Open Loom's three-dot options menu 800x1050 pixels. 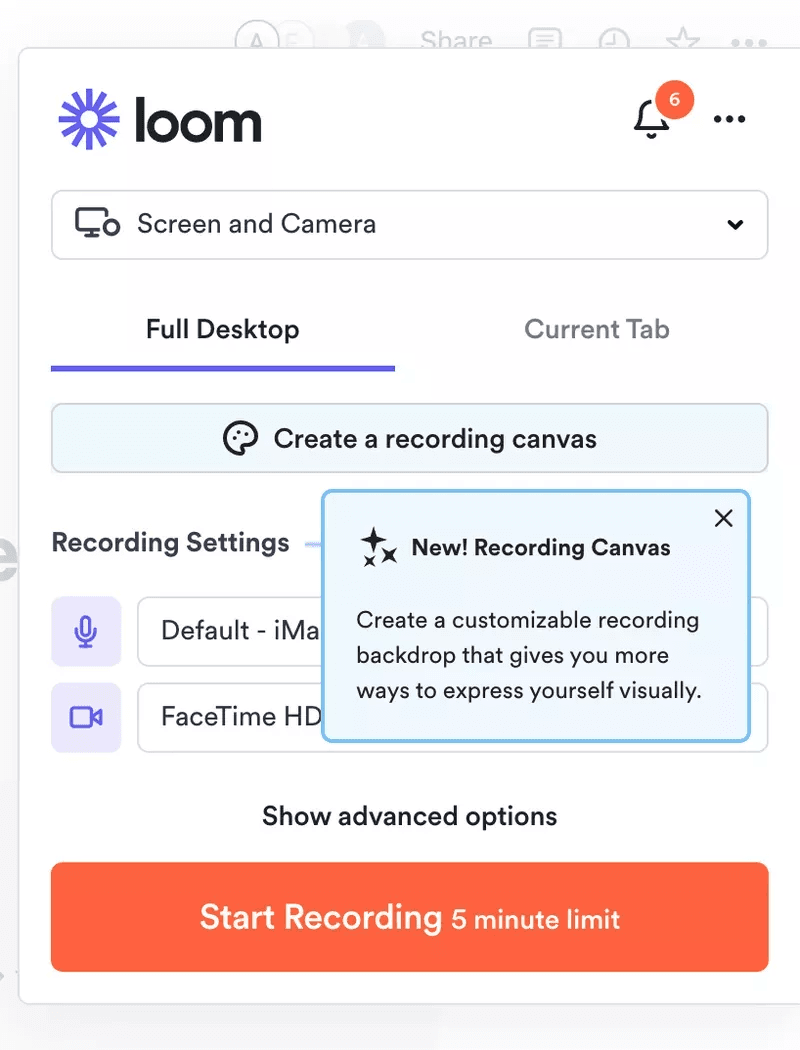[729, 118]
